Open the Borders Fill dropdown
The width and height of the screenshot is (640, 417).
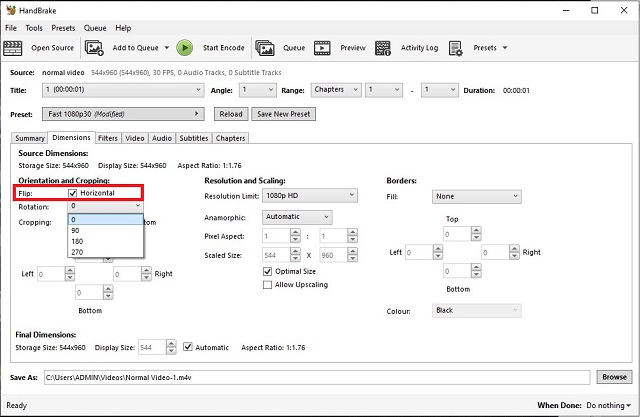click(476, 197)
